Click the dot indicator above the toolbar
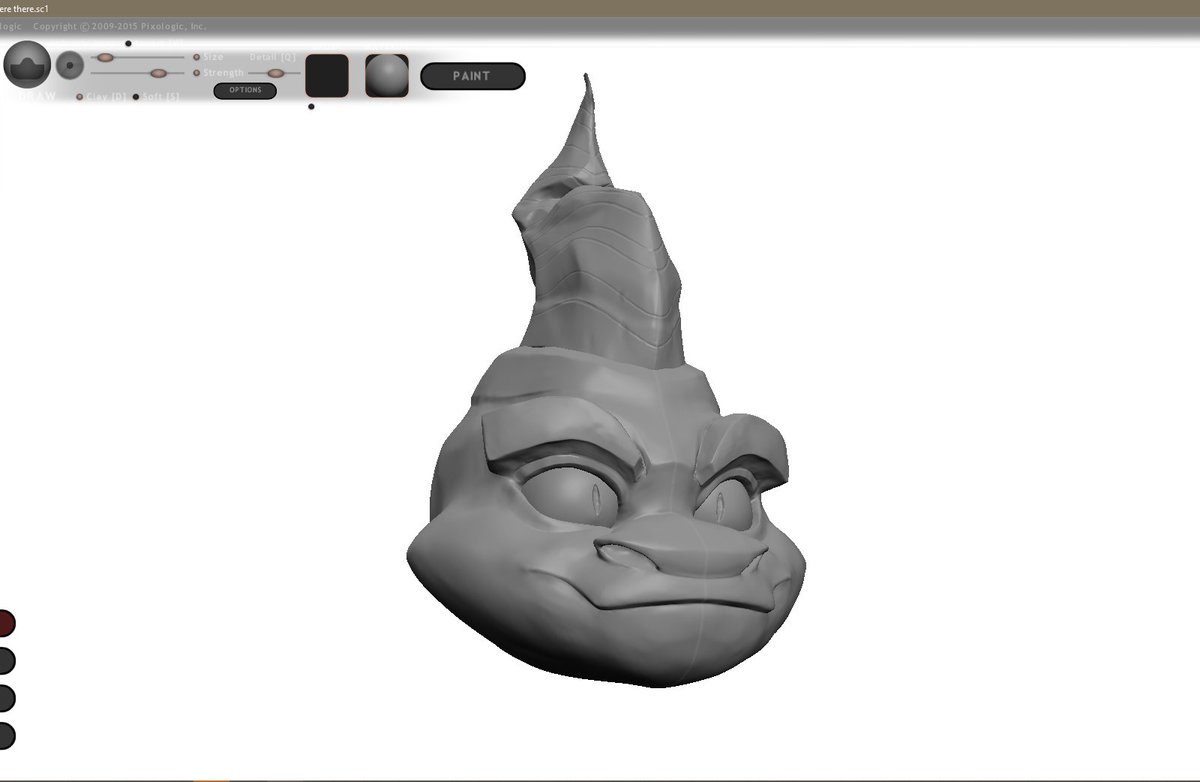Image resolution: width=1200 pixels, height=782 pixels. tap(128, 43)
